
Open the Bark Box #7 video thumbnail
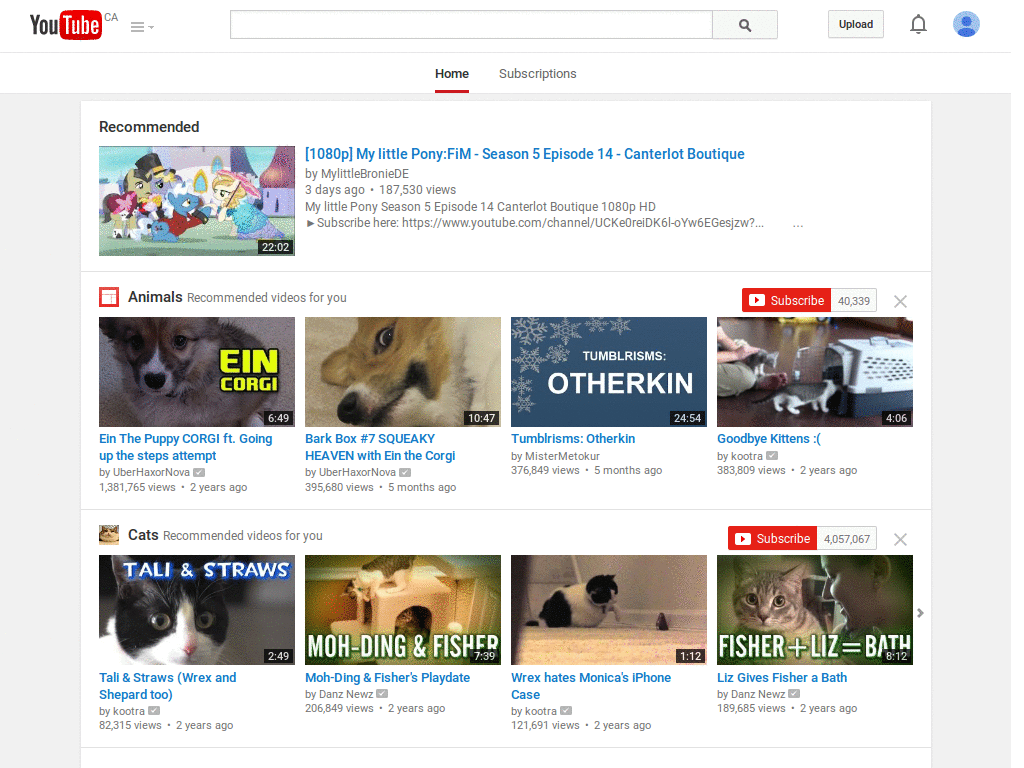[402, 372]
